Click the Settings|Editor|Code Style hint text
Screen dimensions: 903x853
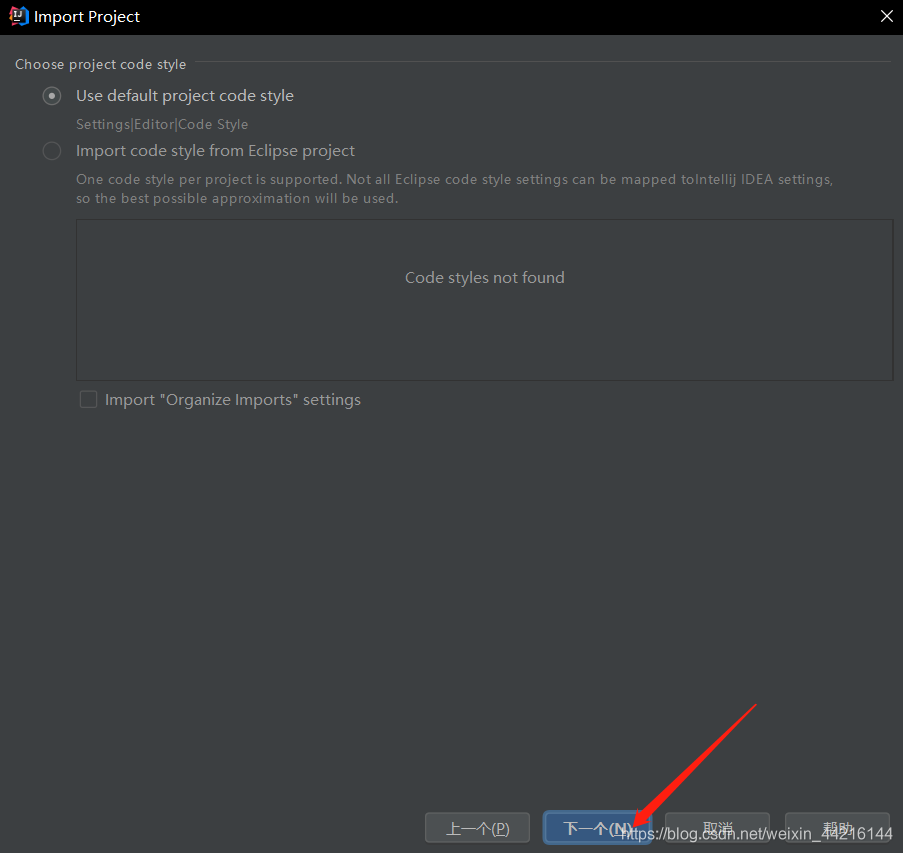(x=162, y=124)
